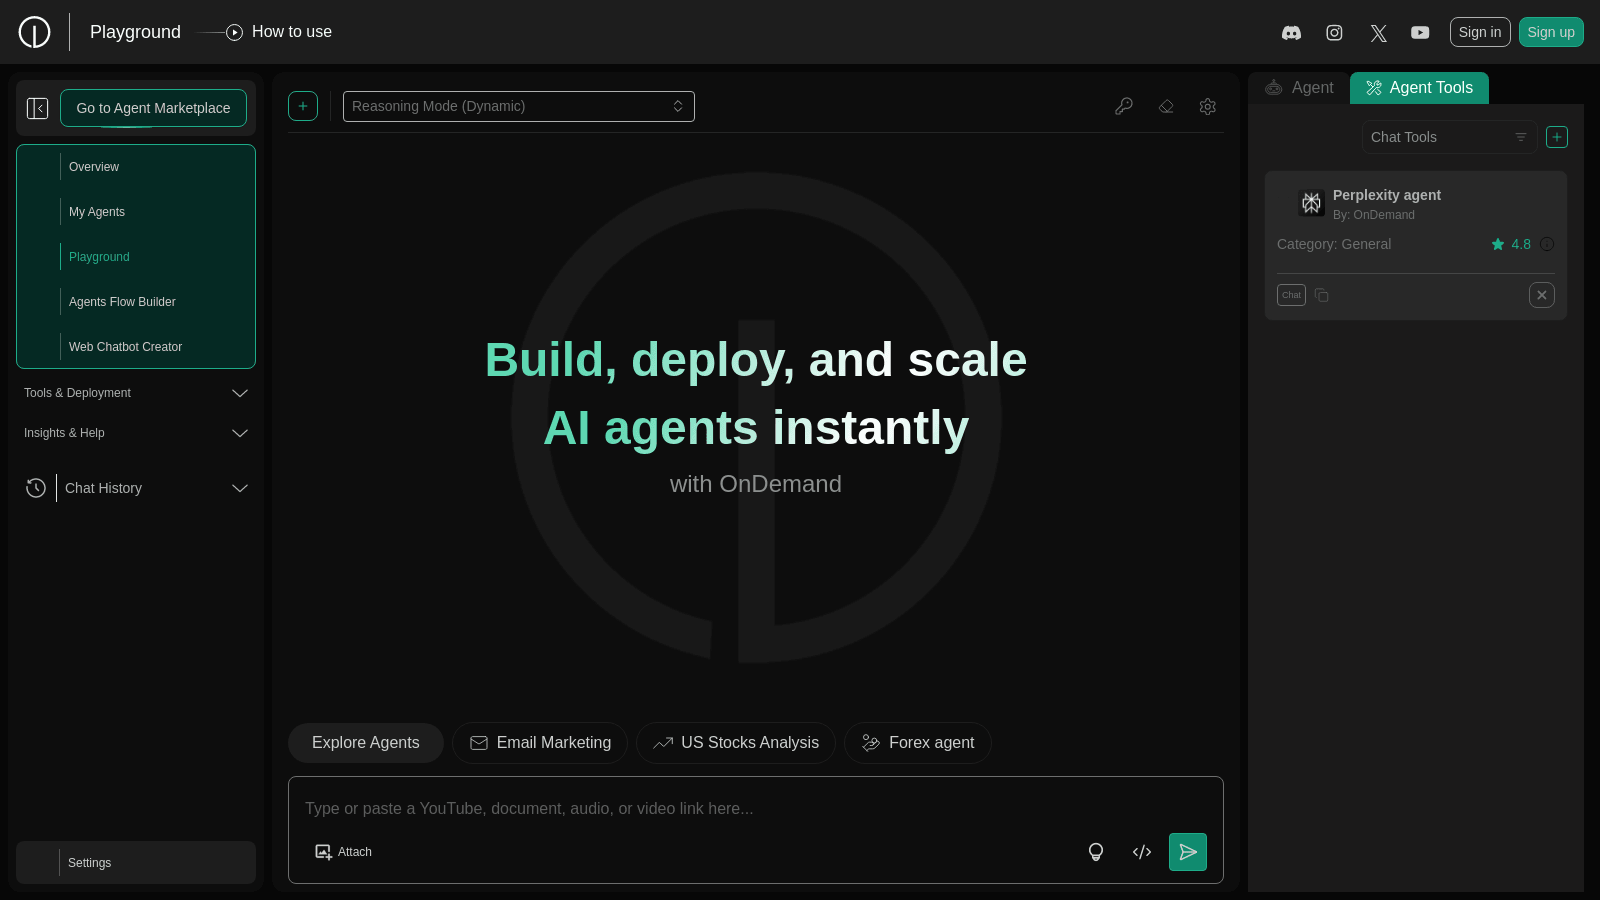Open the Discord link icon
The width and height of the screenshot is (1600, 900).
(x=1291, y=33)
